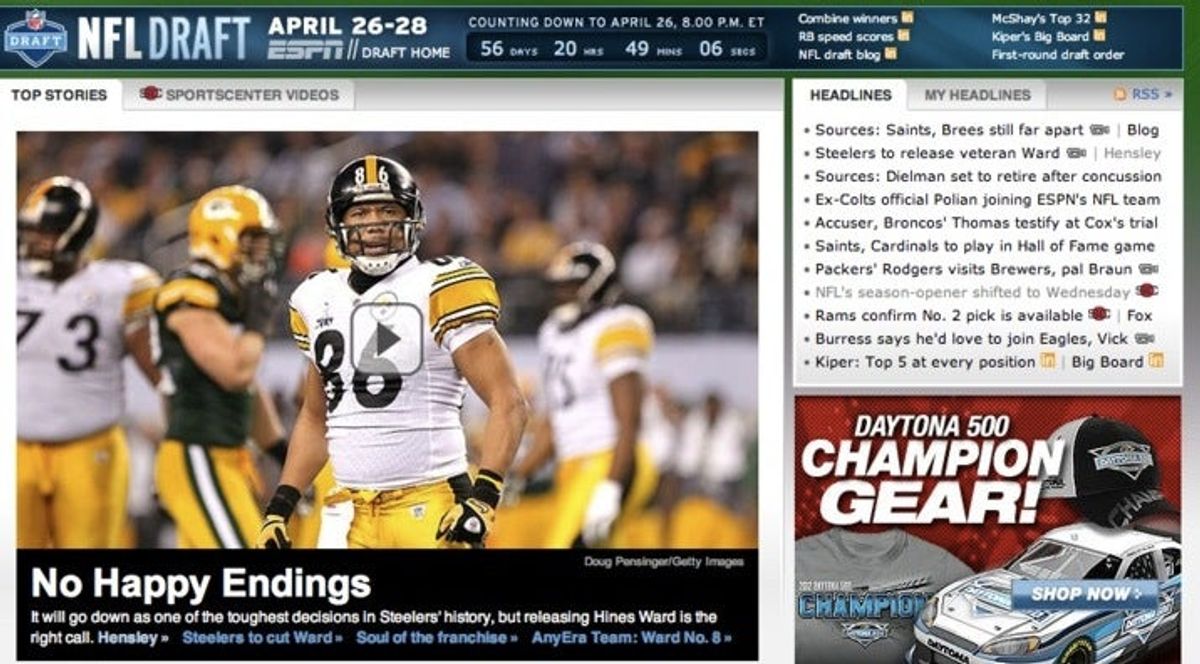Click the NFL DRAFT banner title
Image resolution: width=1200 pixels, height=664 pixels.
tap(164, 38)
